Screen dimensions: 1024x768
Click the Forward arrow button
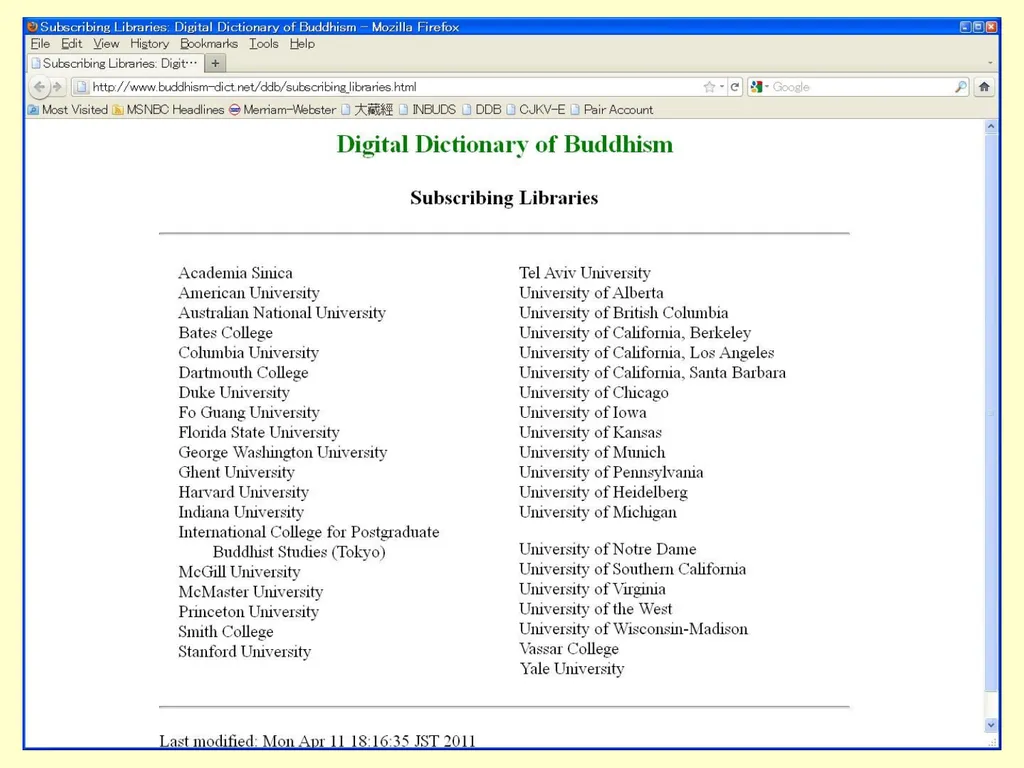(57, 87)
